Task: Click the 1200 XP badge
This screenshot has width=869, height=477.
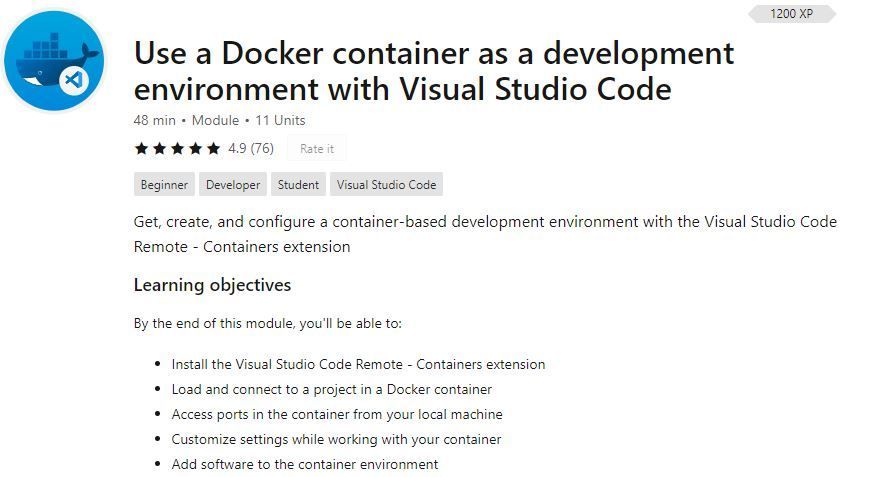Action: pos(791,14)
